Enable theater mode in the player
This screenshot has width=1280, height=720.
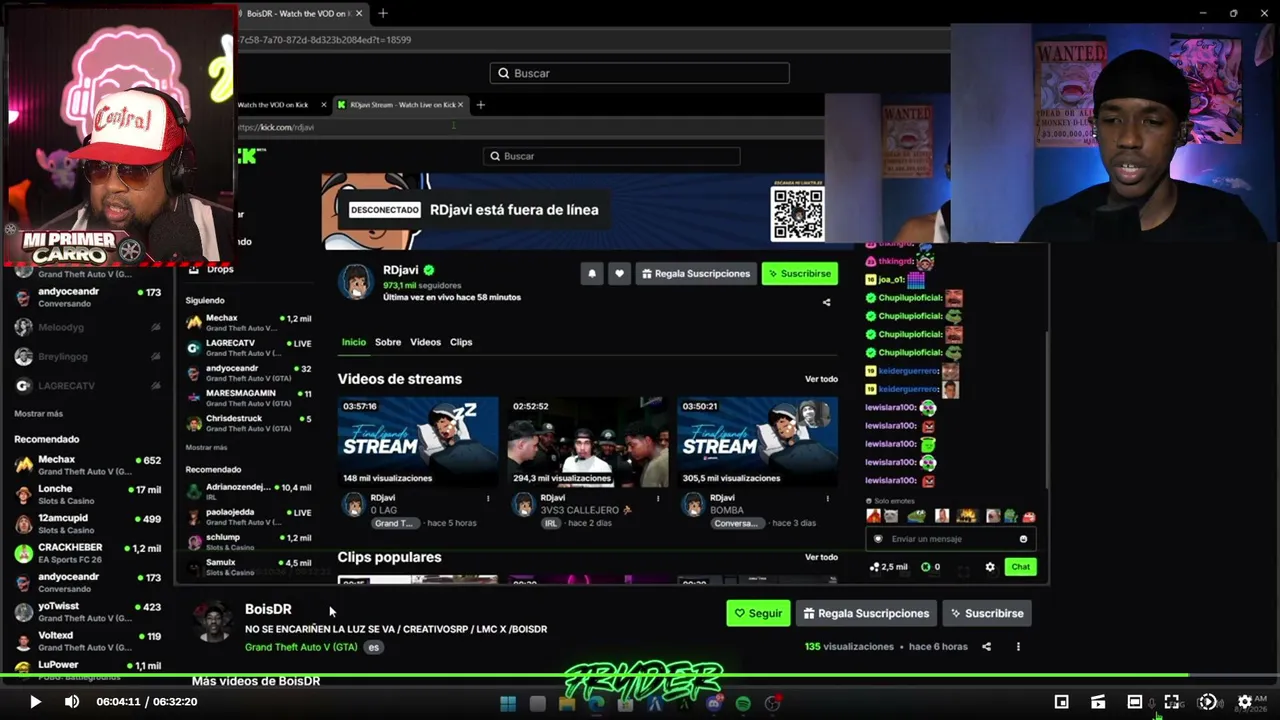[1134, 702]
